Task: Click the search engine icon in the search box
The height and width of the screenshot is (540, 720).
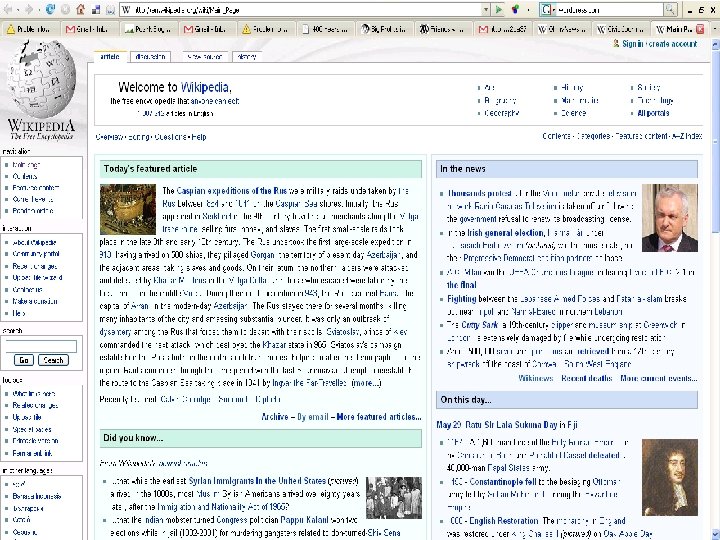Action: (x=546, y=9)
